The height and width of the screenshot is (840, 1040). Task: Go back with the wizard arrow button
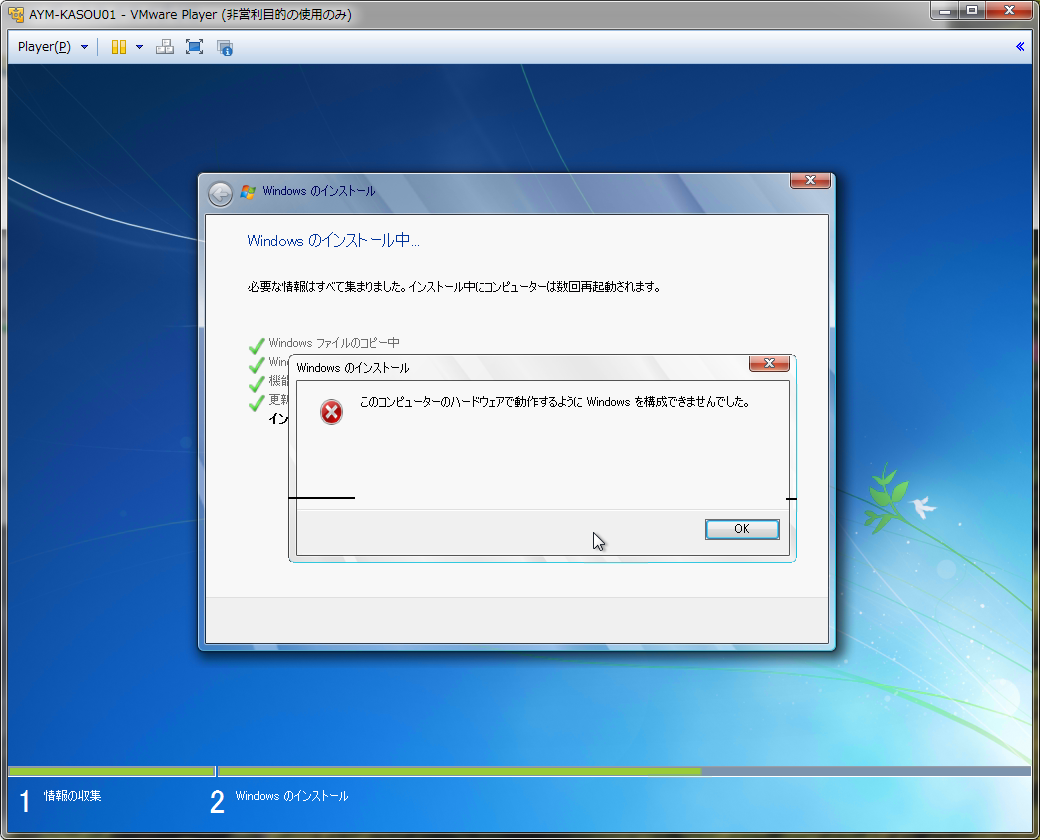coord(220,194)
